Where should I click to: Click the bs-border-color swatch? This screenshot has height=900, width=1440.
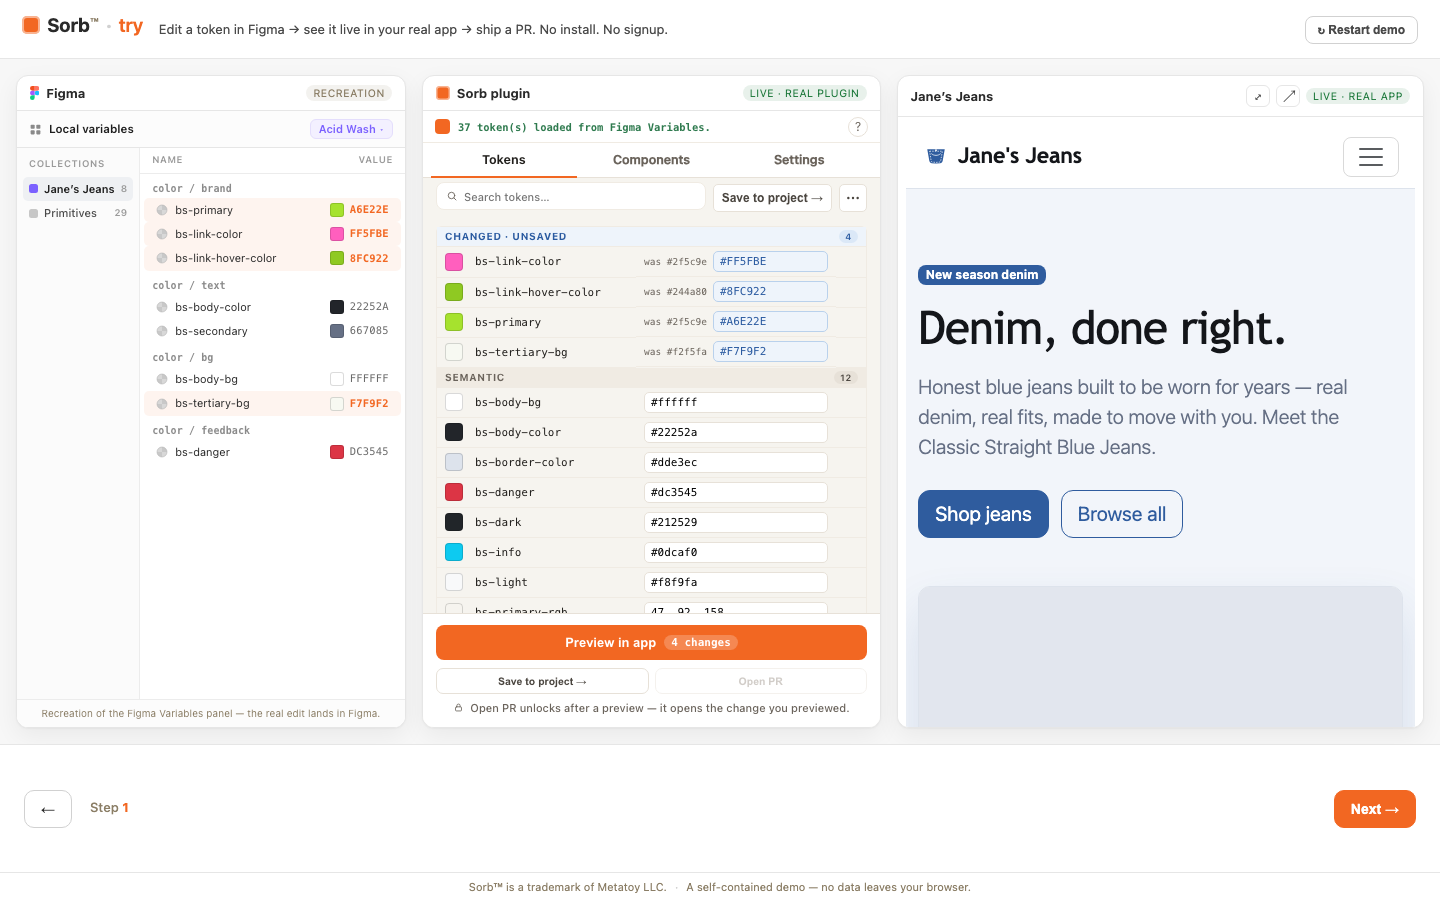pos(454,462)
